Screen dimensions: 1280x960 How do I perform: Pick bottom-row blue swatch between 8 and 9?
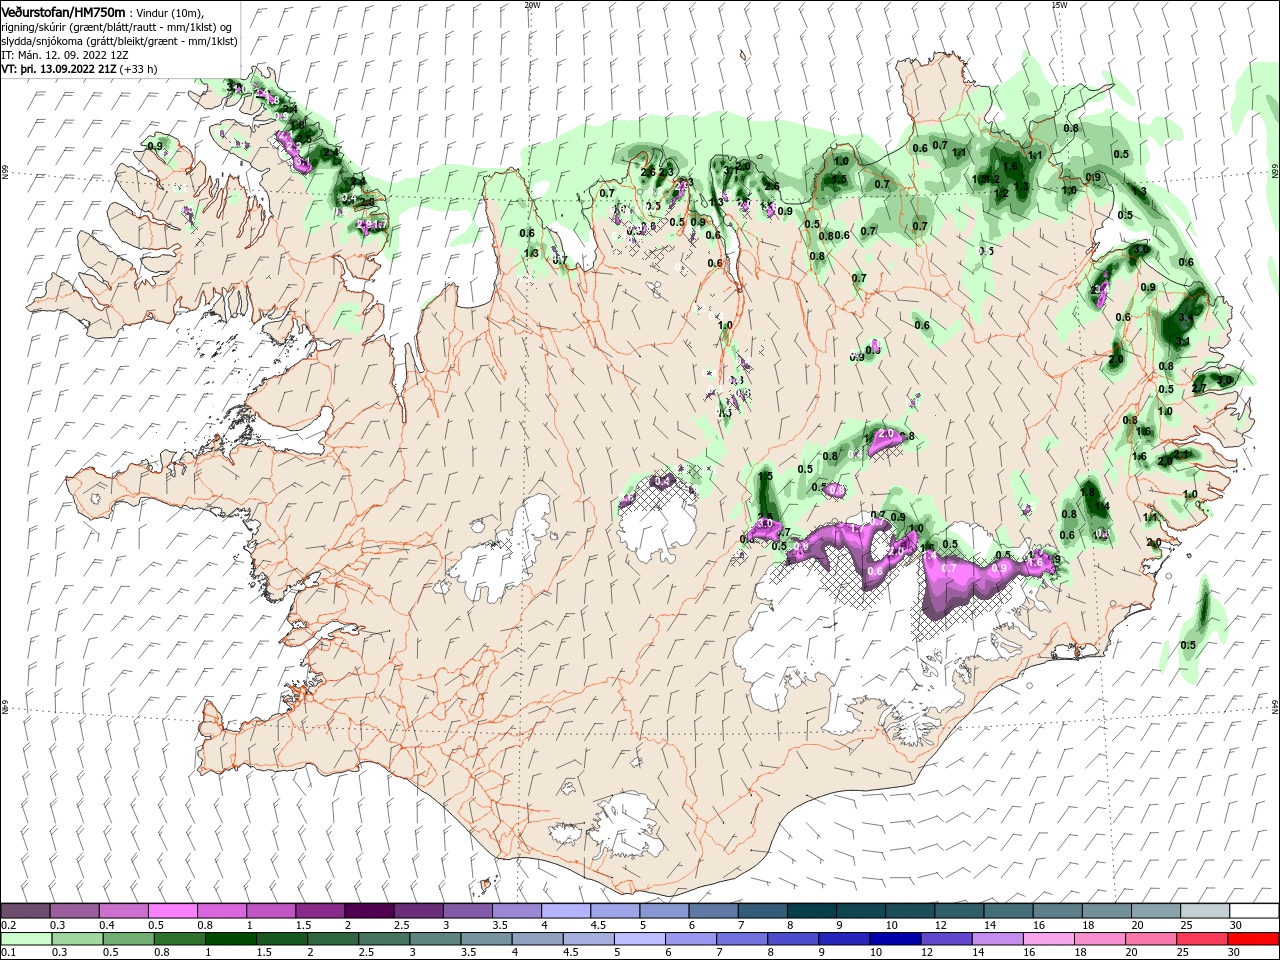[792, 939]
